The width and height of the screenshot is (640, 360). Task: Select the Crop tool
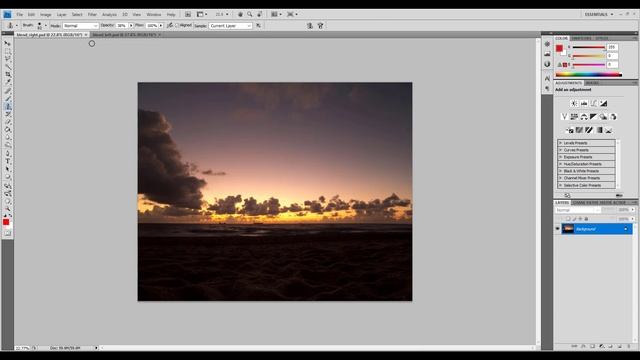click(x=7, y=75)
